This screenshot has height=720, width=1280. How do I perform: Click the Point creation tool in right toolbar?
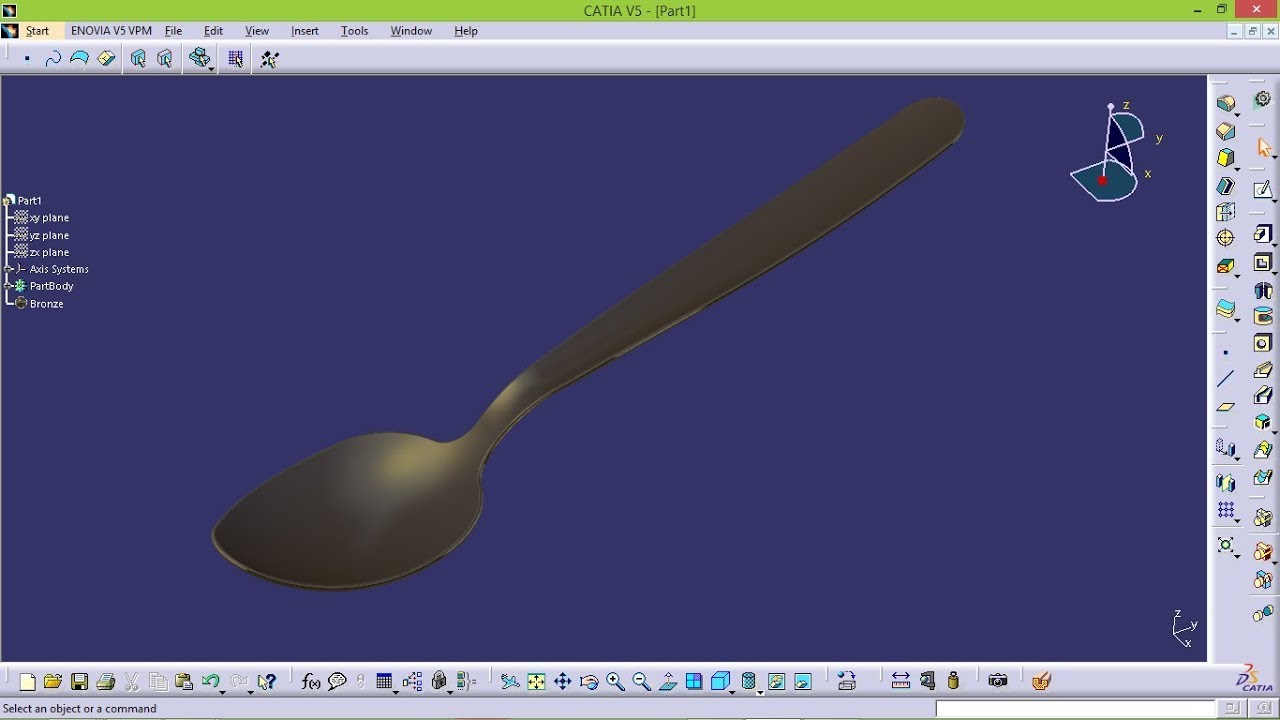click(x=1226, y=352)
